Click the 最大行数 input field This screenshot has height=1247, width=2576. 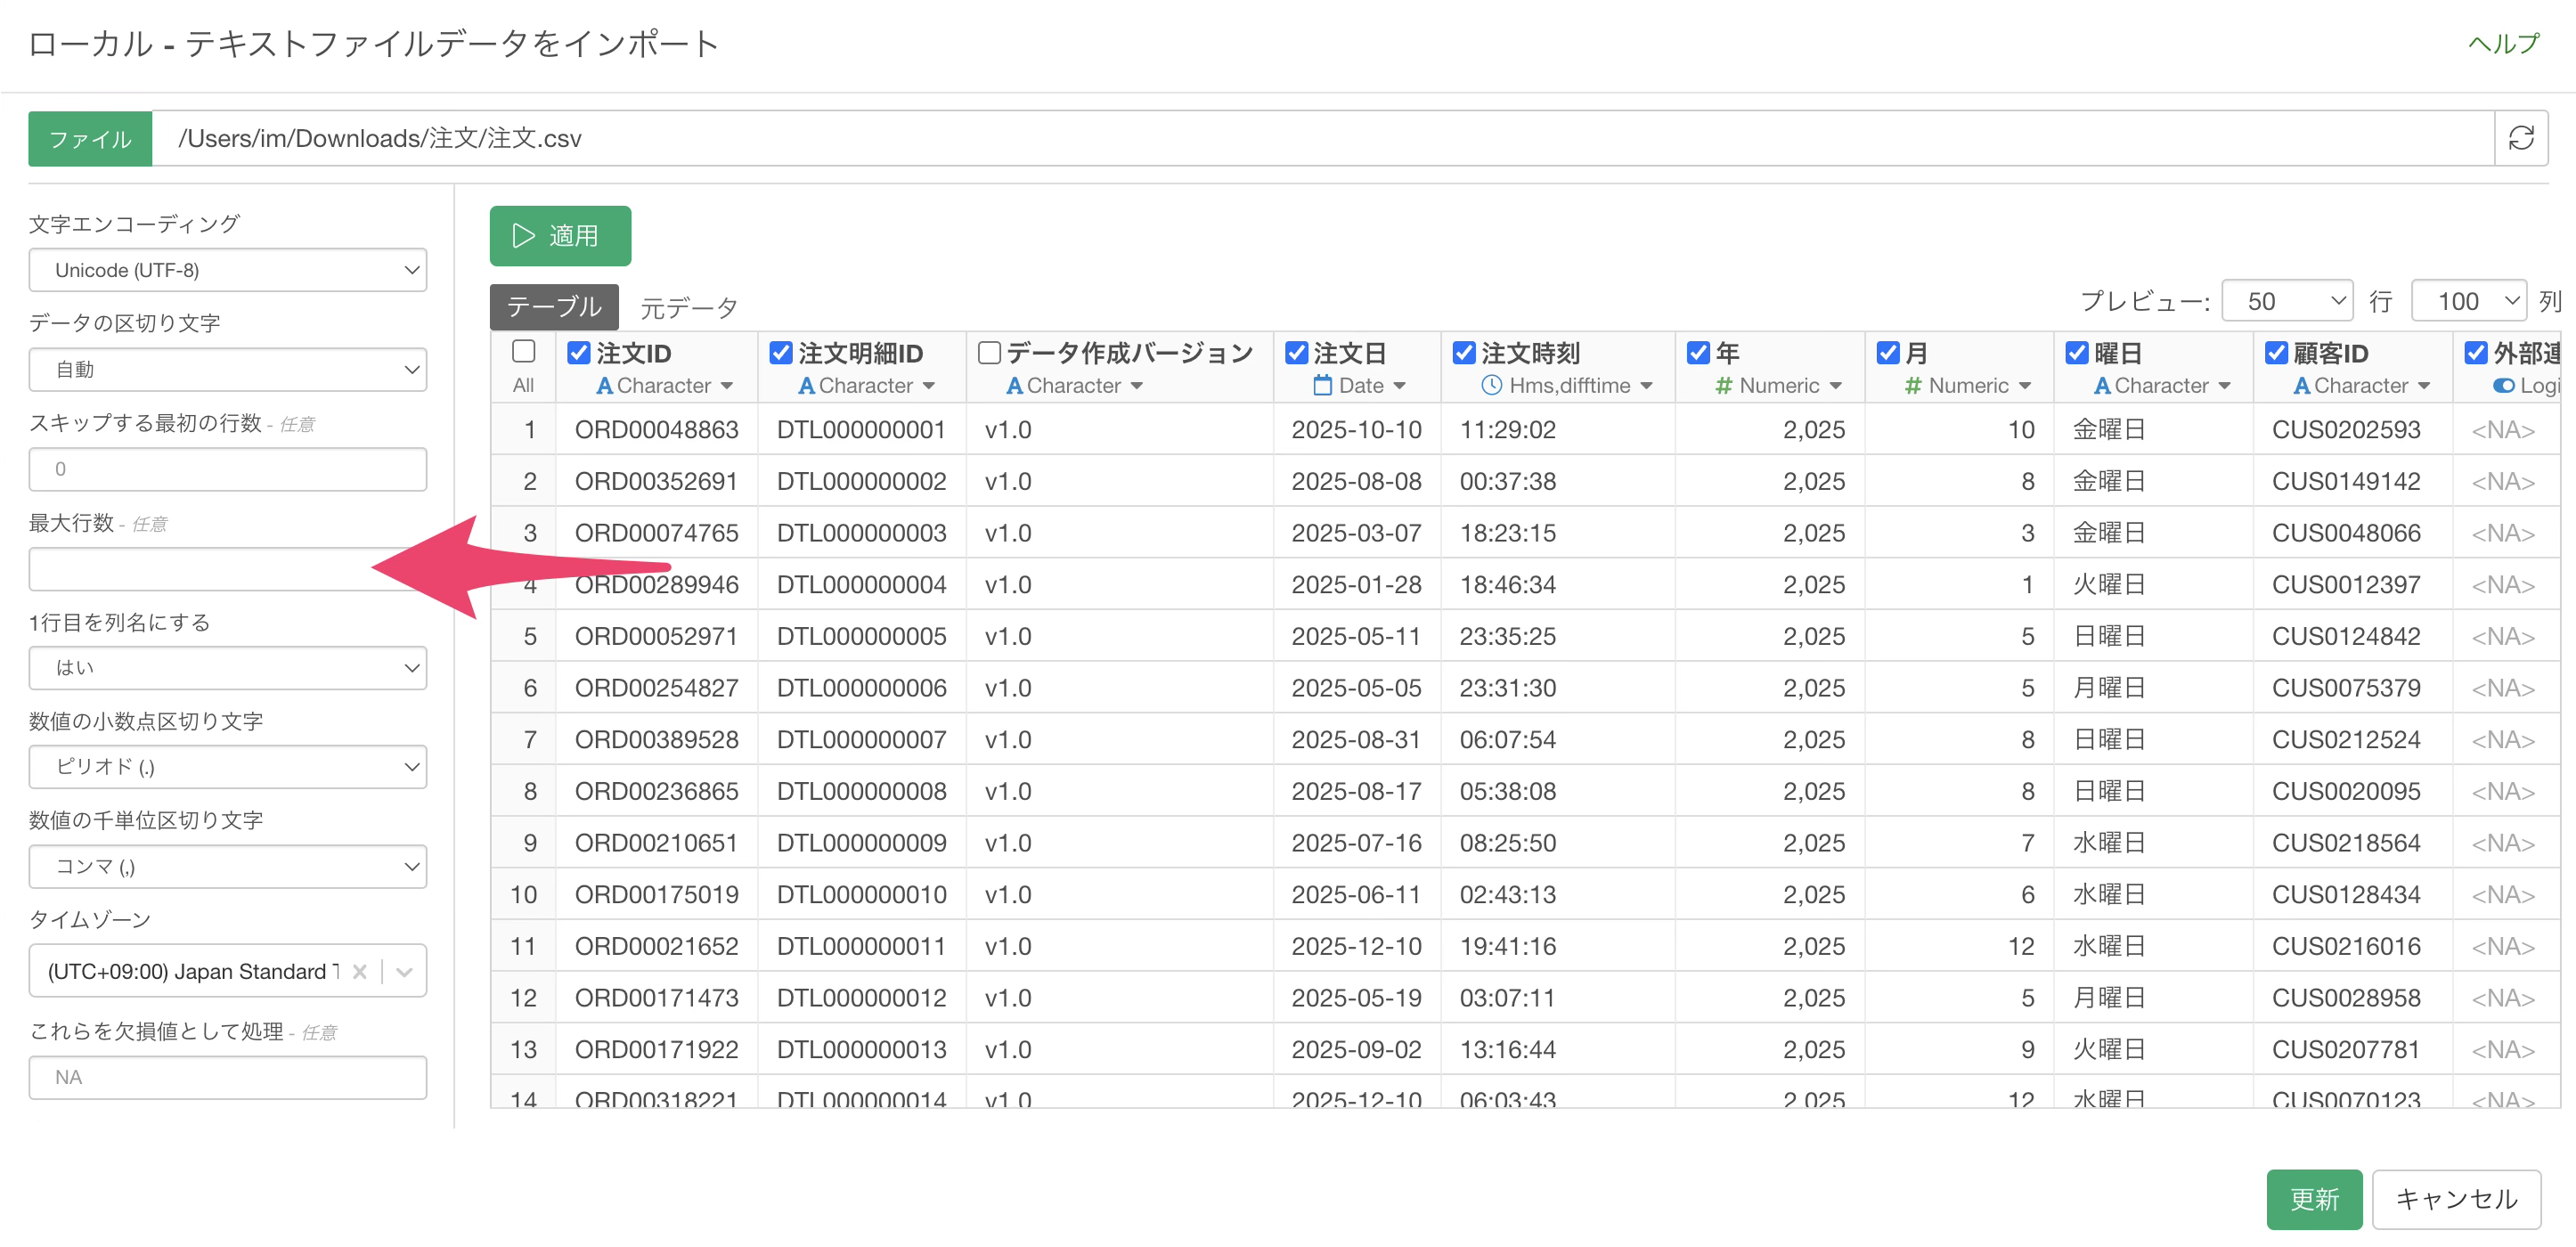(x=200, y=569)
